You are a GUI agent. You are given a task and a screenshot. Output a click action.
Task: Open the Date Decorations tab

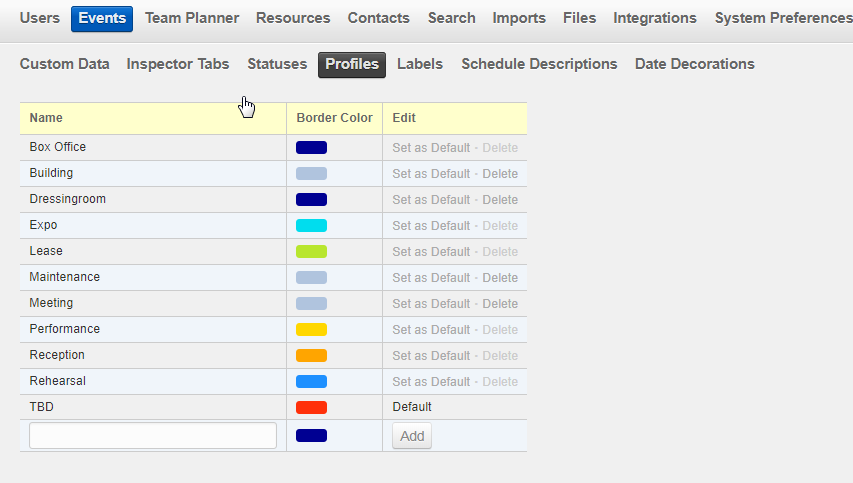point(694,64)
